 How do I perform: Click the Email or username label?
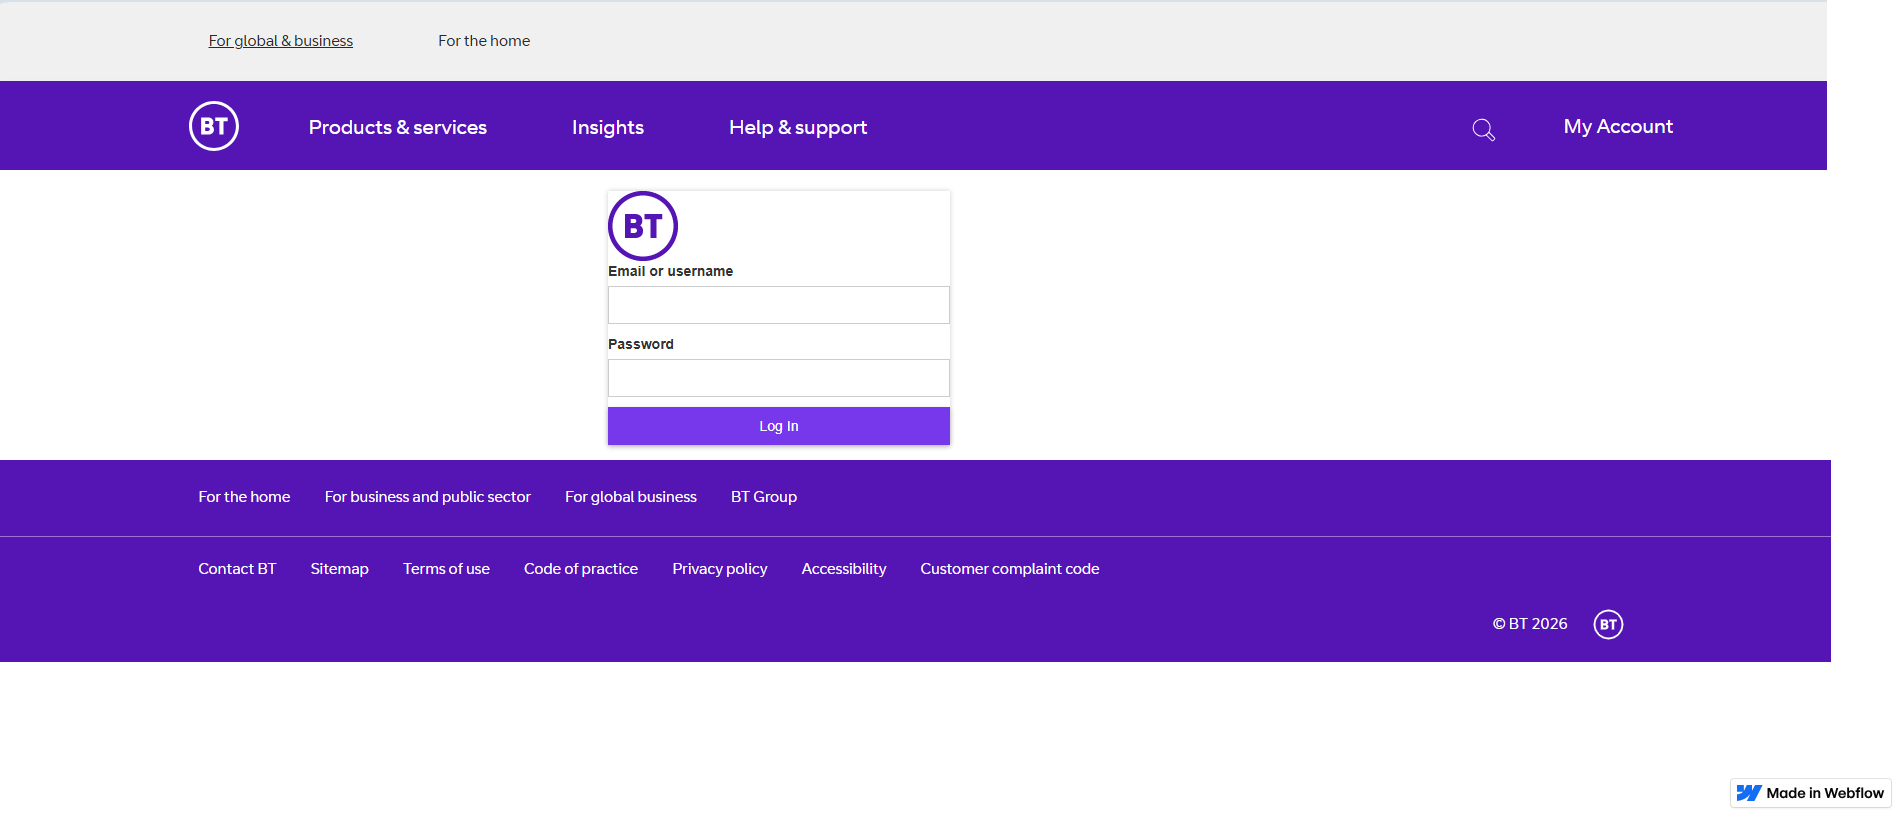tap(670, 271)
